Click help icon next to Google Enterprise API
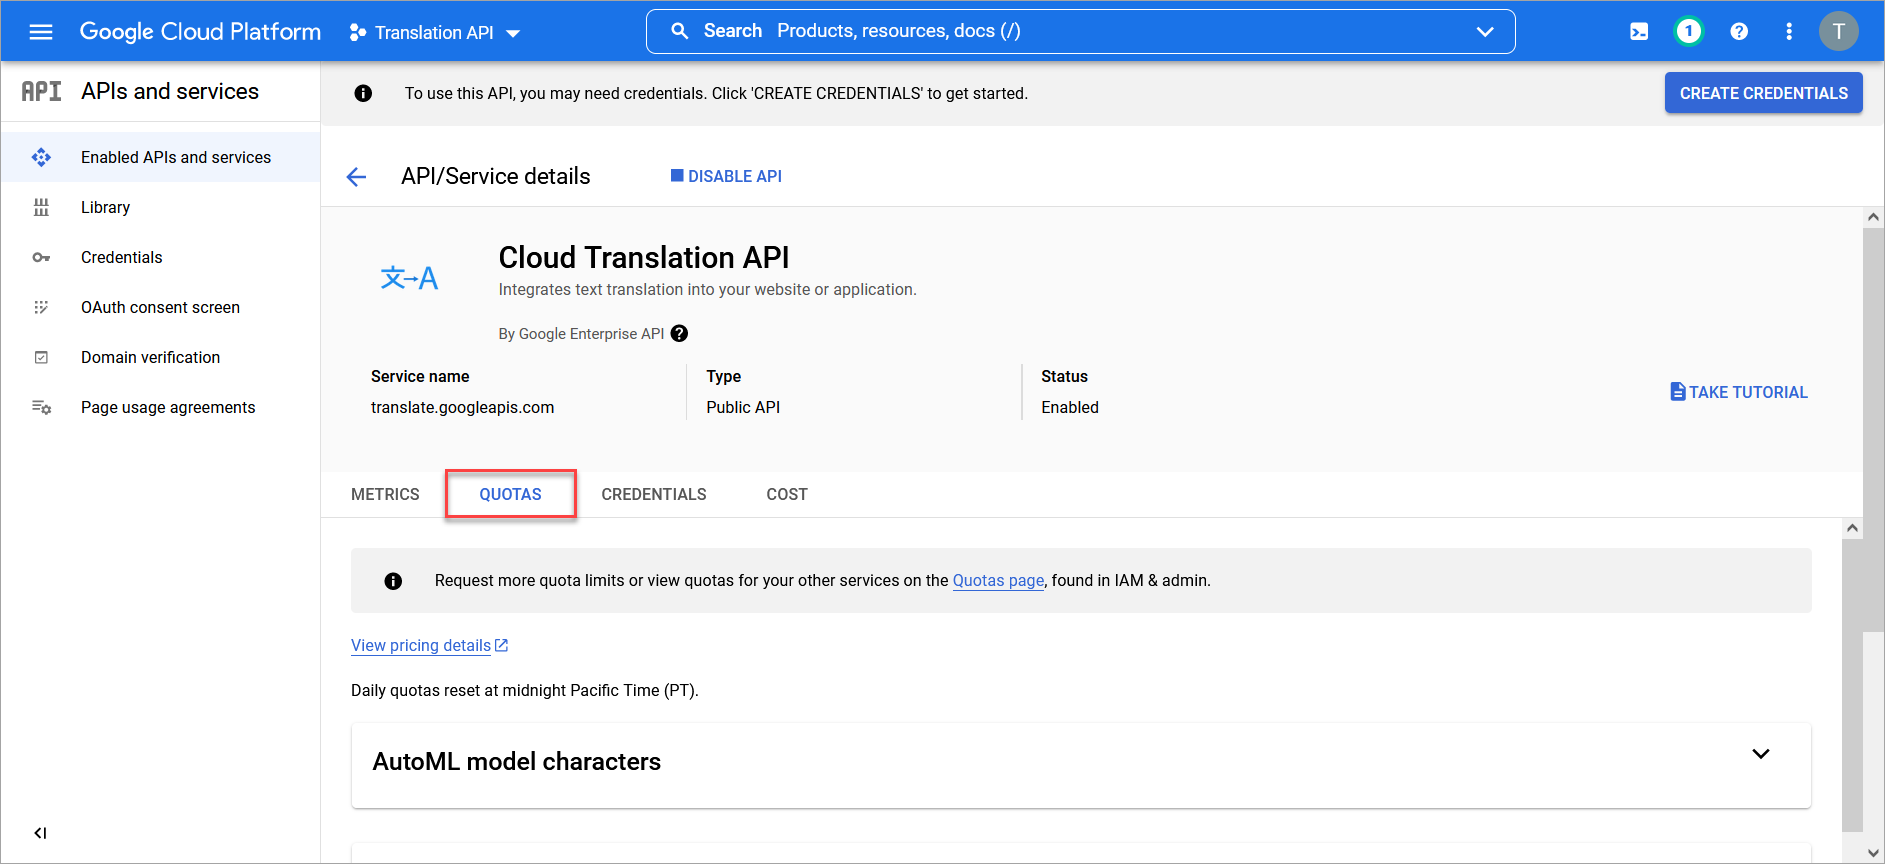This screenshot has height=864, width=1885. [679, 334]
